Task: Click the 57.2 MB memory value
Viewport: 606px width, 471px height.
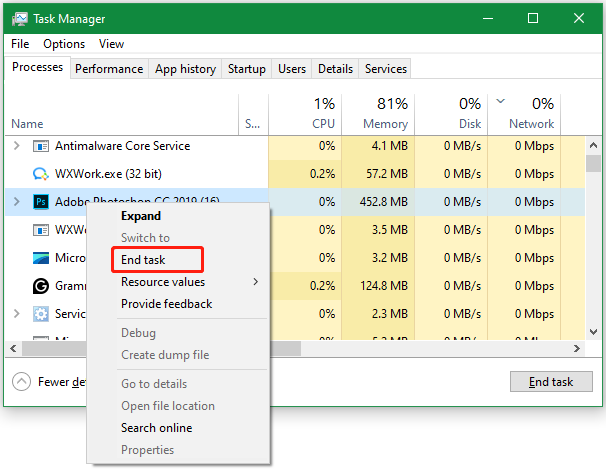Action: (x=387, y=174)
